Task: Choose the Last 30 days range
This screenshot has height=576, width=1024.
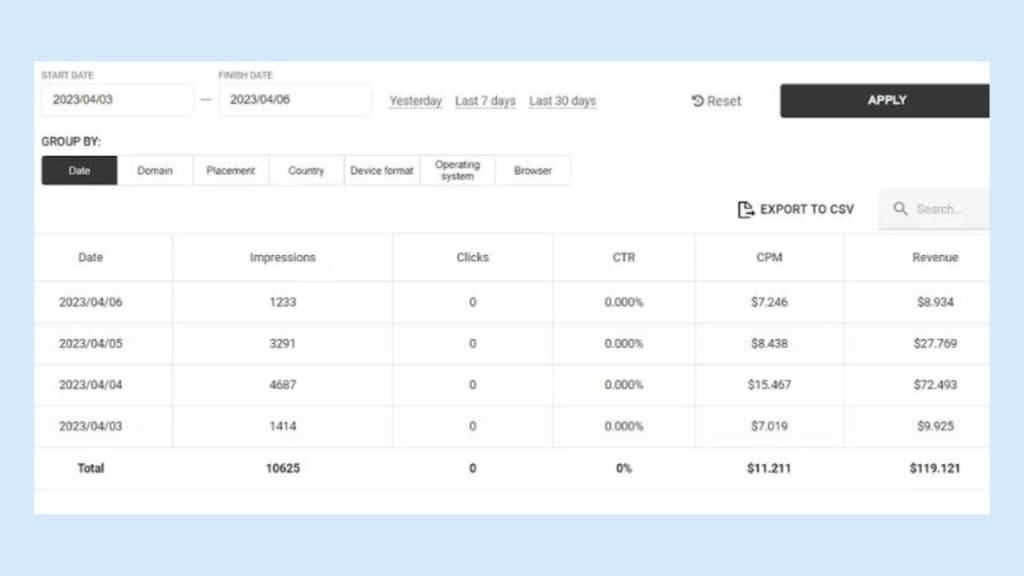Action: 562,101
